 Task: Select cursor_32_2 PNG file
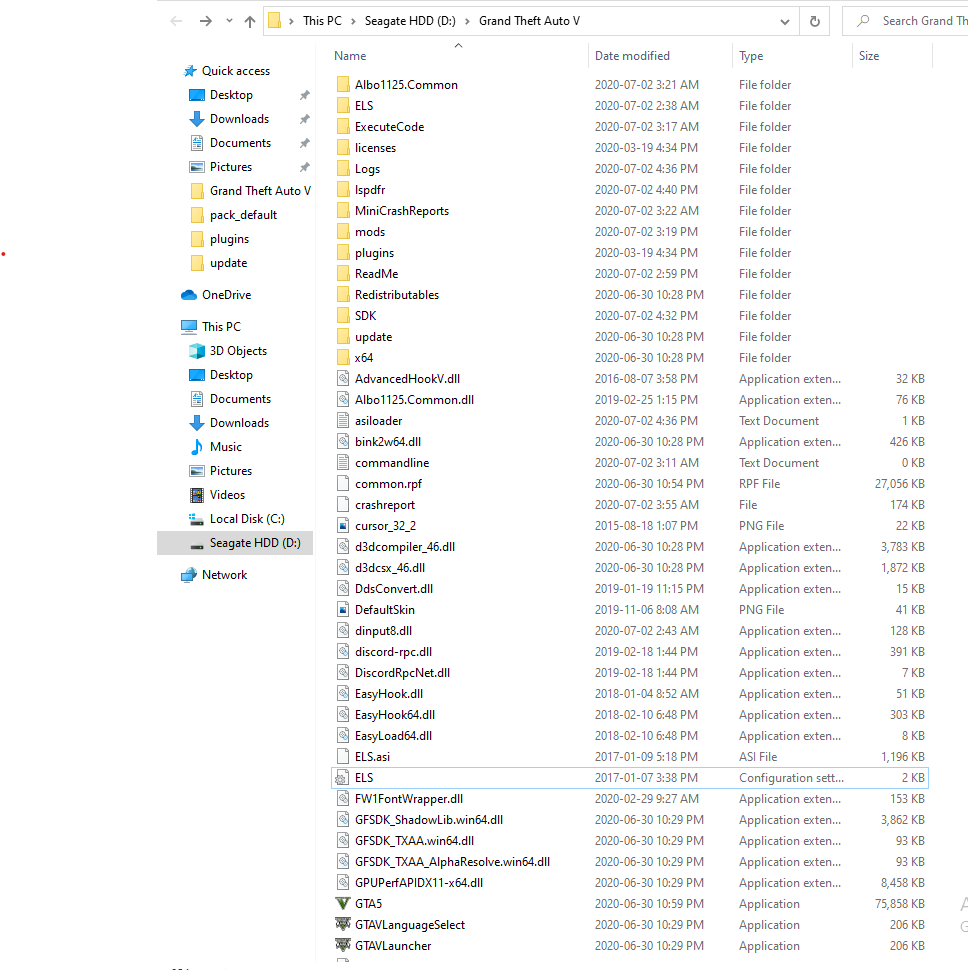tap(385, 526)
